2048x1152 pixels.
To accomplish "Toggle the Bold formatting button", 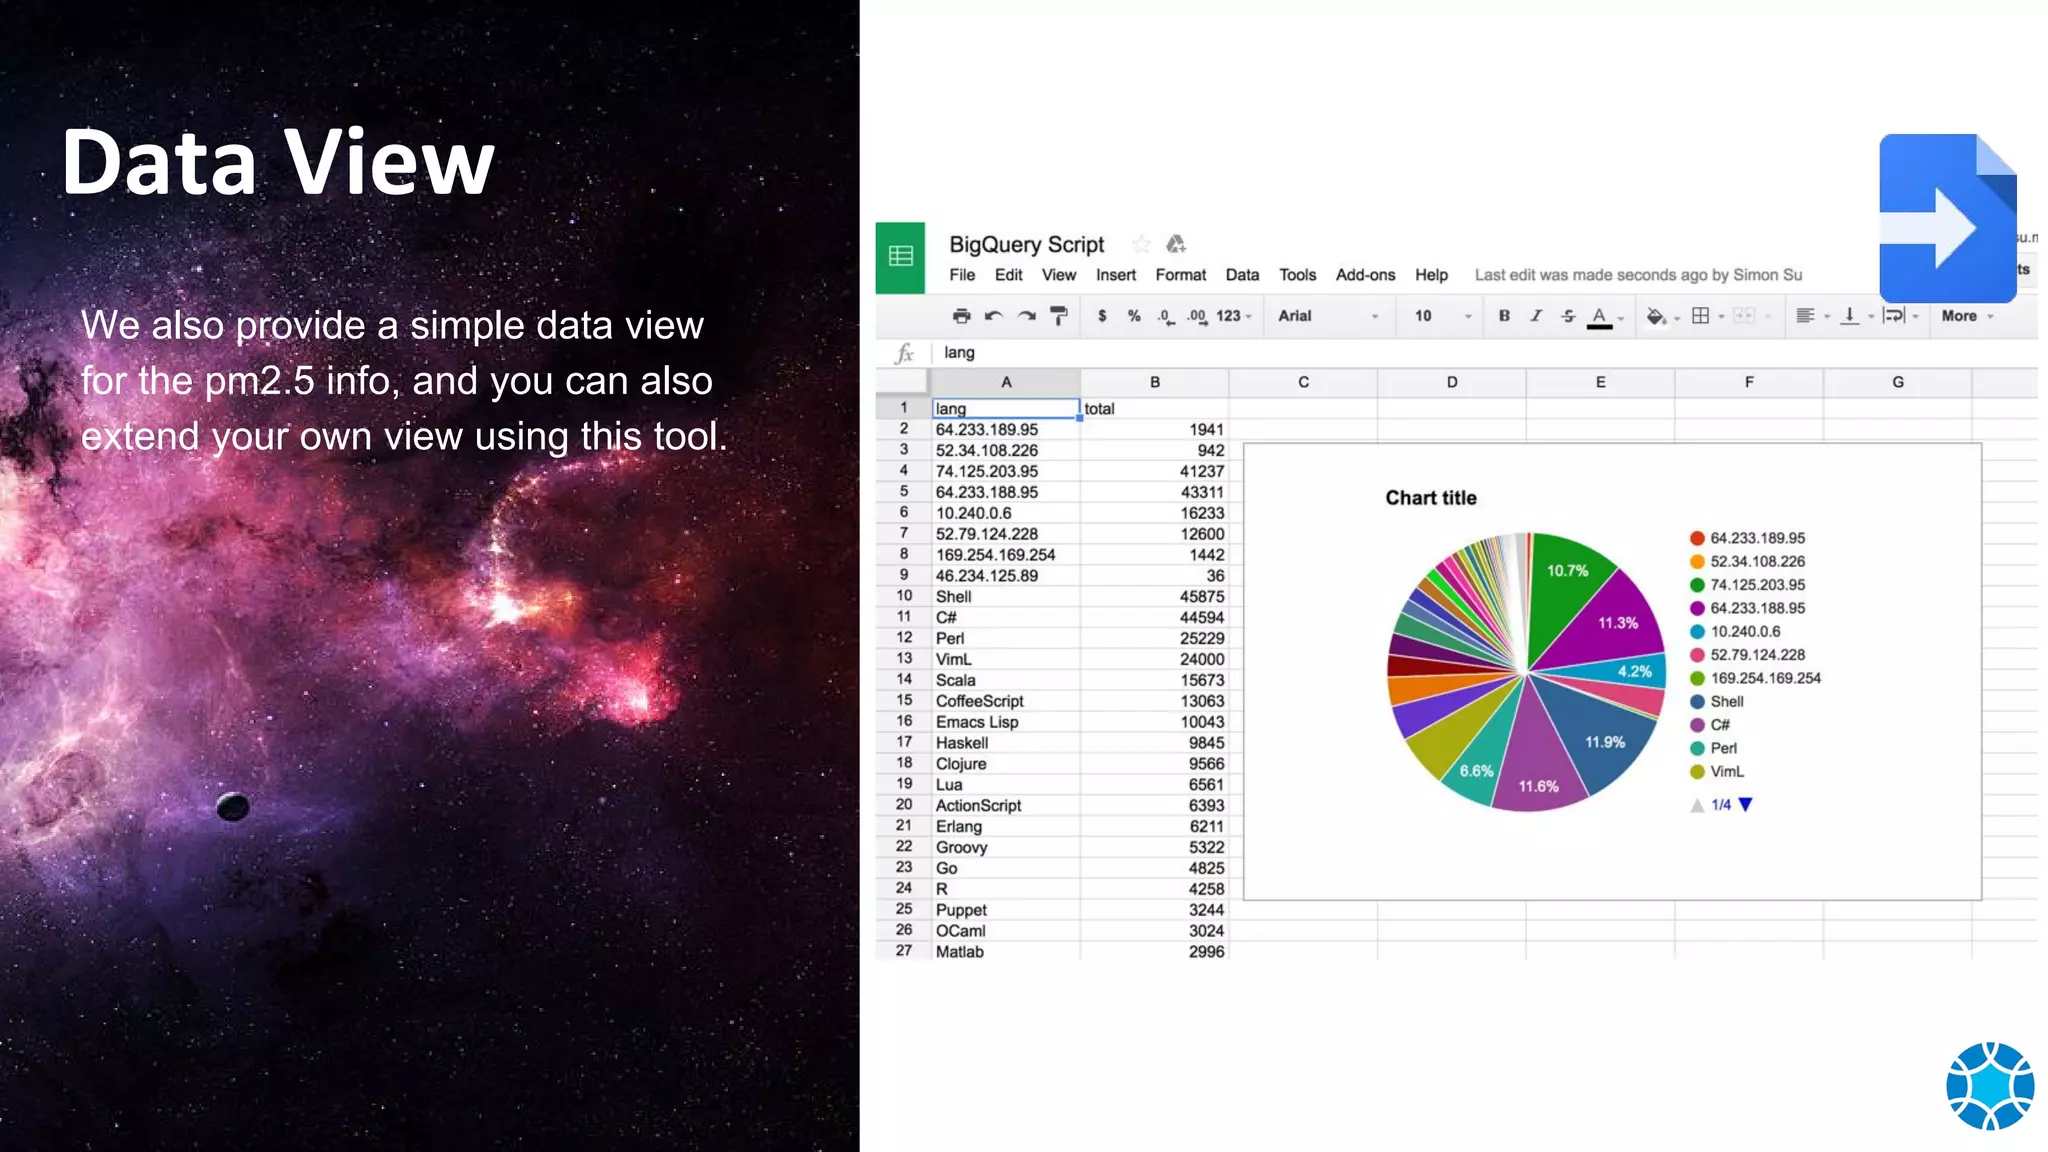I will tap(1504, 316).
